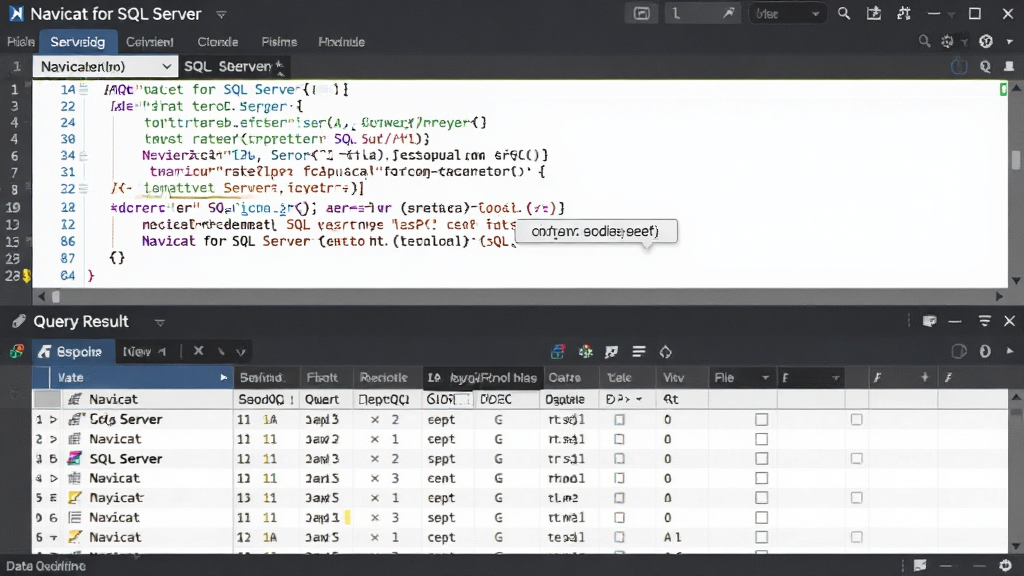Open the dropdown arrow beside the window title
Image resolution: width=1024 pixels, height=576 pixels.
pos(221,14)
